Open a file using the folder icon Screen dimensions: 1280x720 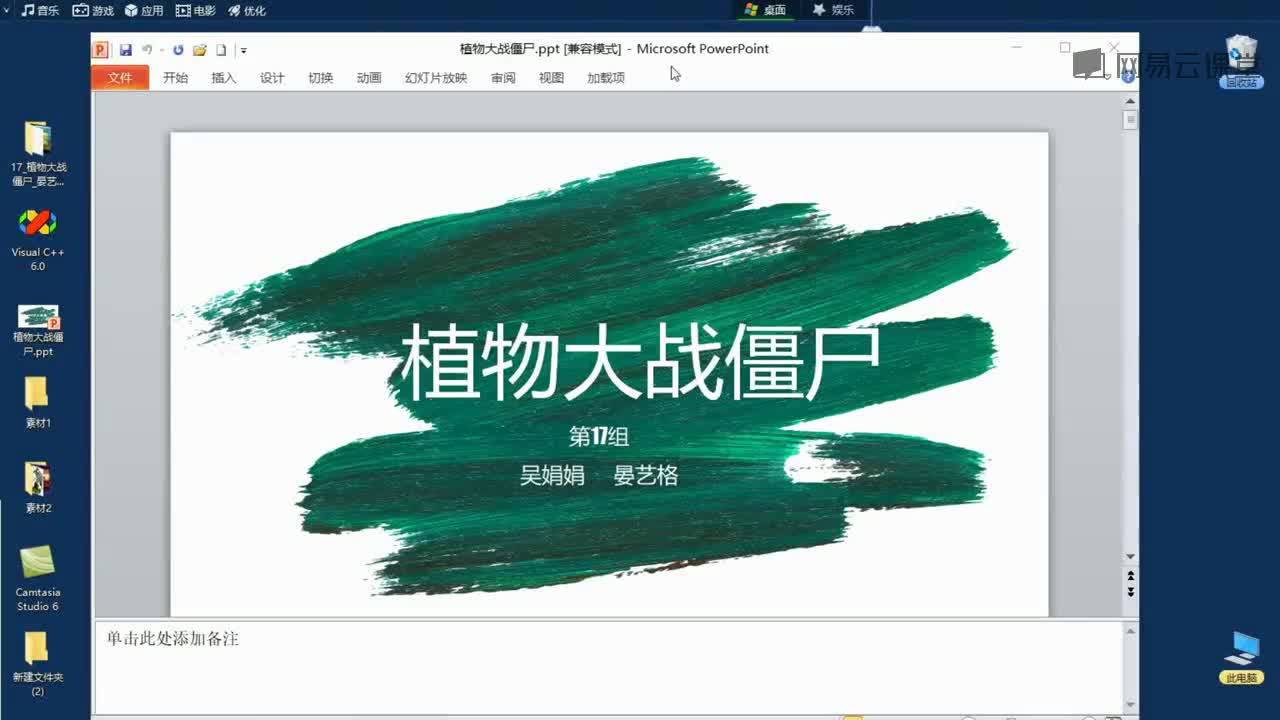tap(200, 50)
